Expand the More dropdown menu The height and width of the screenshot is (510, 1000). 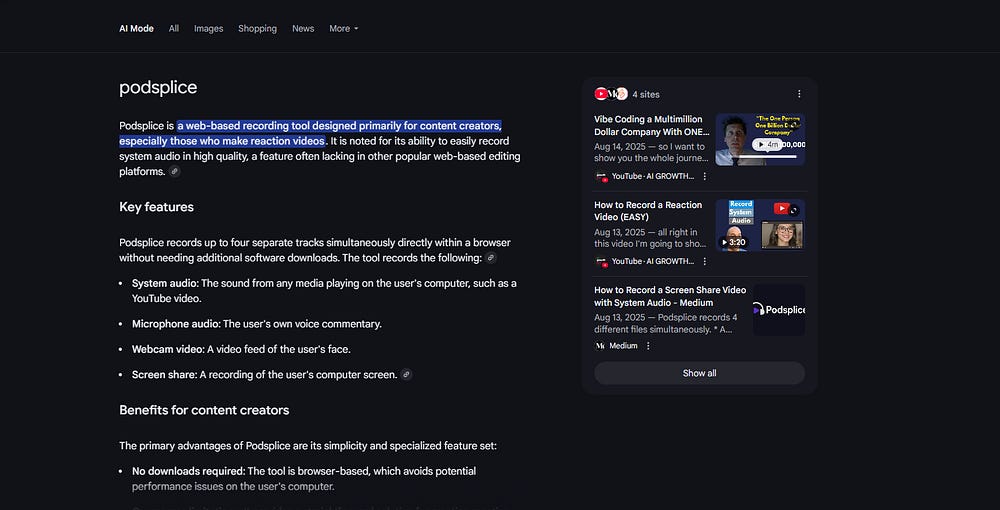click(x=344, y=29)
